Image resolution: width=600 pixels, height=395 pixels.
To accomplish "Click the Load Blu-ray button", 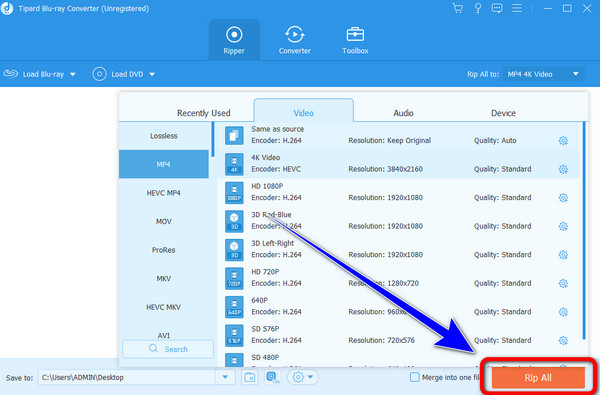I will tap(34, 74).
